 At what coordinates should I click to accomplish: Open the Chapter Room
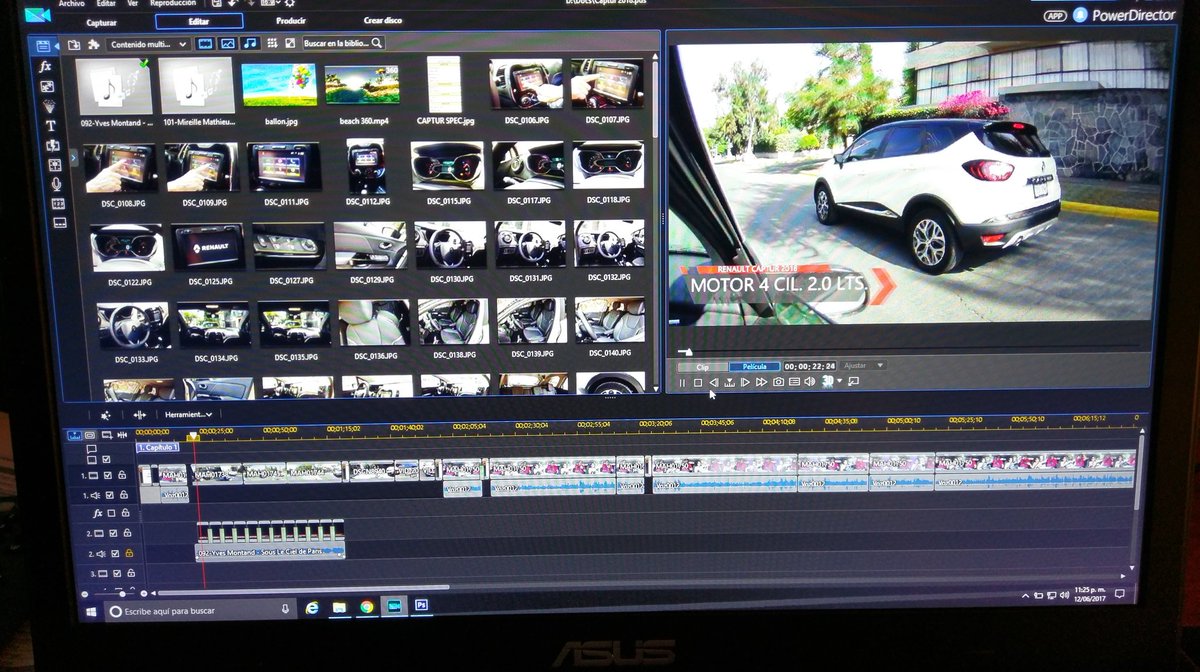click(58, 203)
